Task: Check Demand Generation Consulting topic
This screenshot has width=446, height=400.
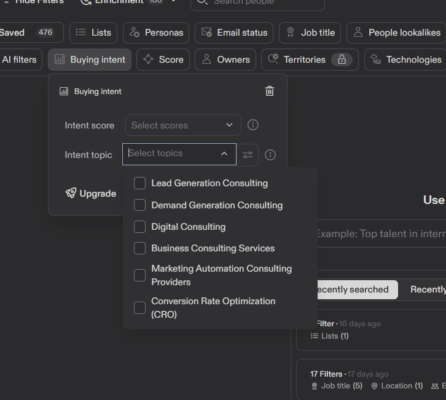Action: tap(140, 205)
